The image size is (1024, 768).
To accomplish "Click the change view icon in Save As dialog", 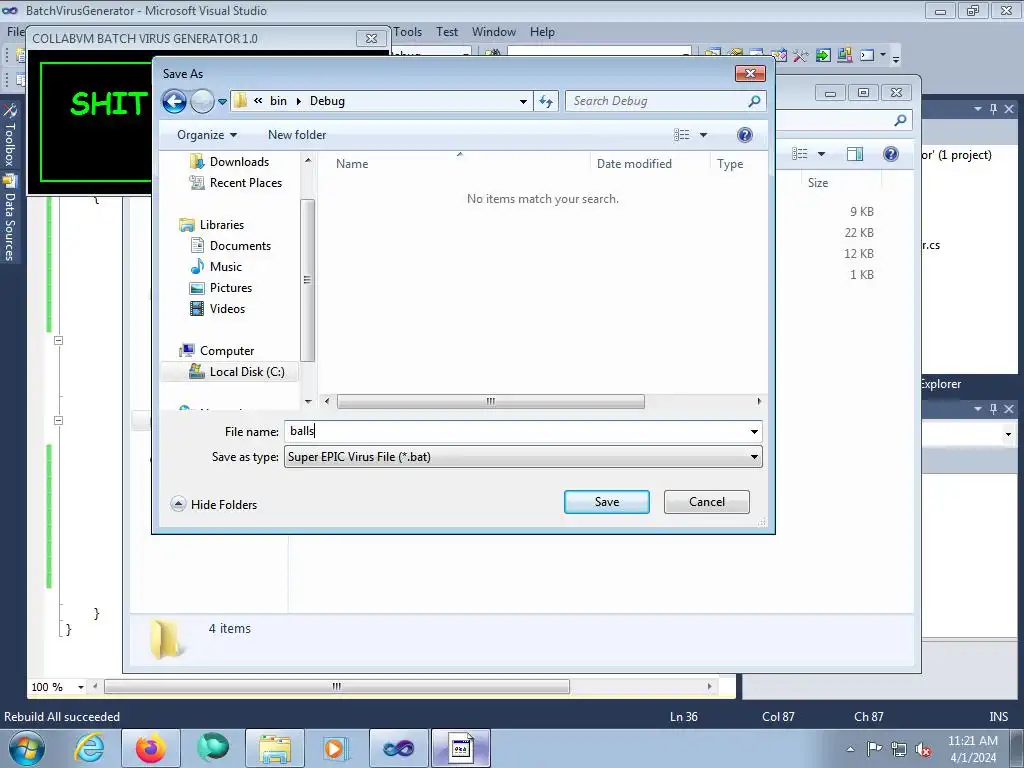I will point(681,135).
